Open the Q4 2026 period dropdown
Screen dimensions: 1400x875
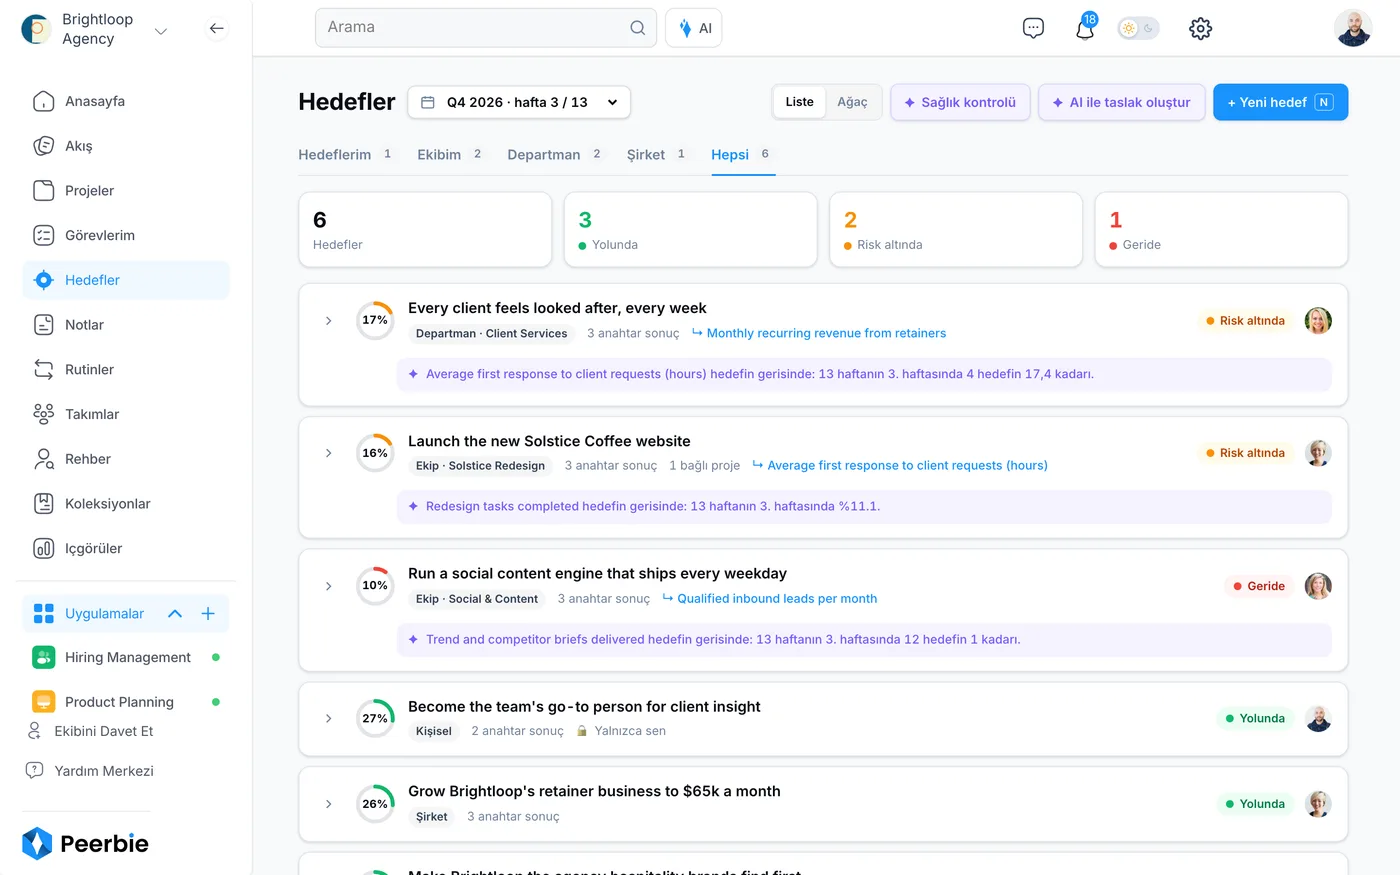click(519, 102)
